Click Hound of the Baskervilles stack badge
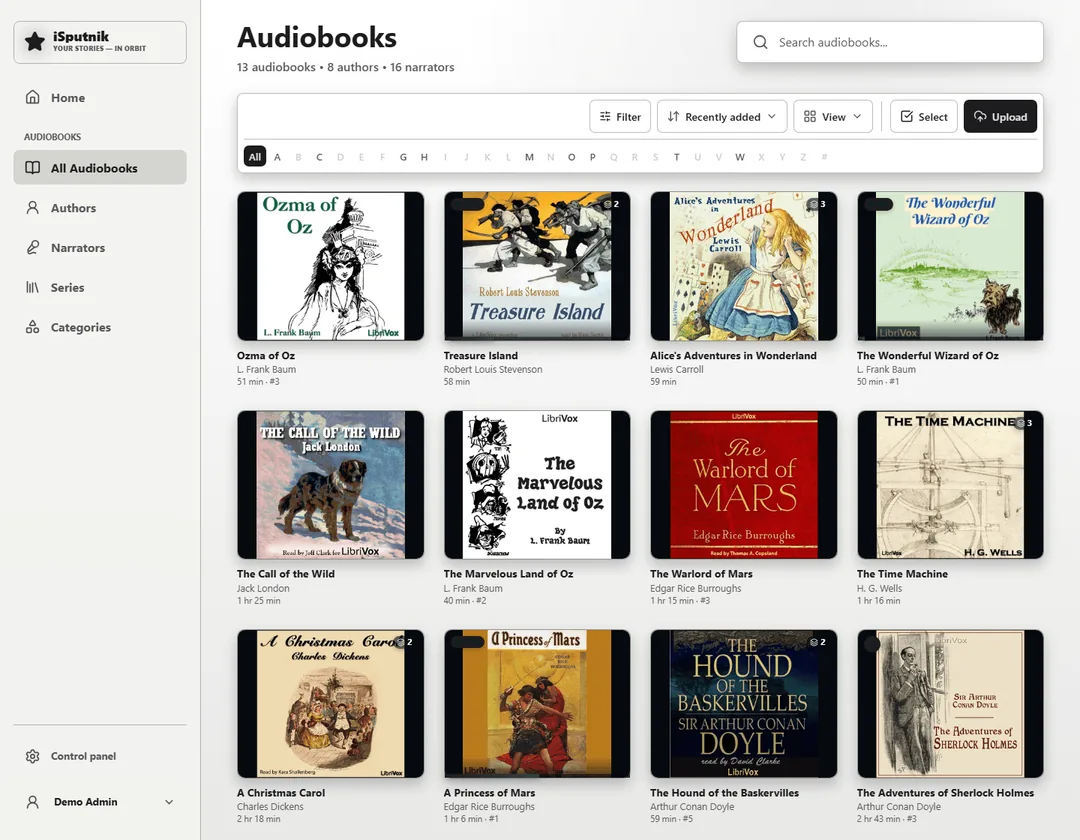 click(x=818, y=642)
